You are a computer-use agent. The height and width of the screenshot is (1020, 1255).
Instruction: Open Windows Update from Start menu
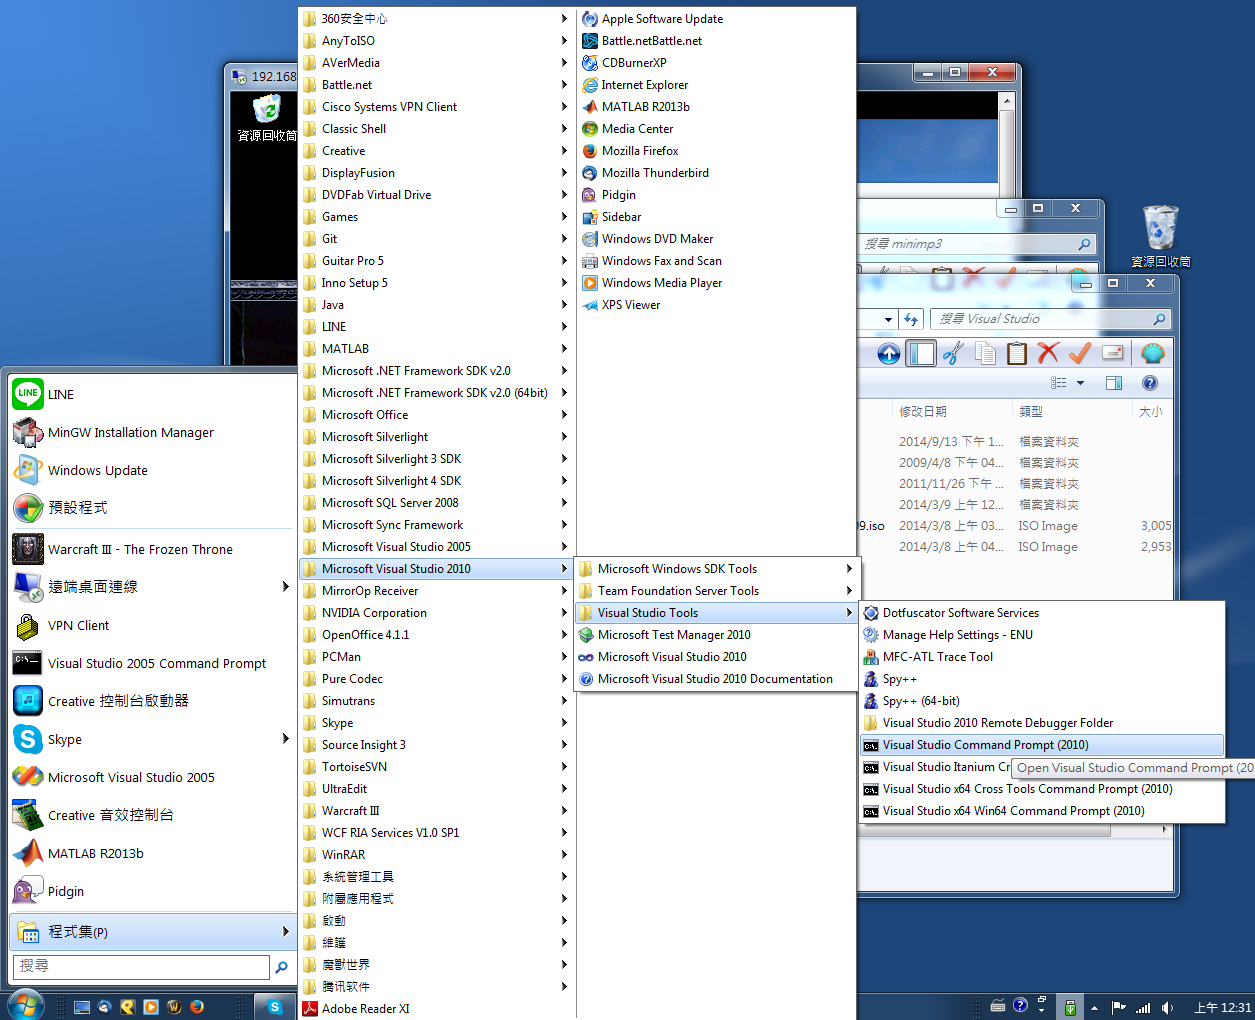point(150,470)
